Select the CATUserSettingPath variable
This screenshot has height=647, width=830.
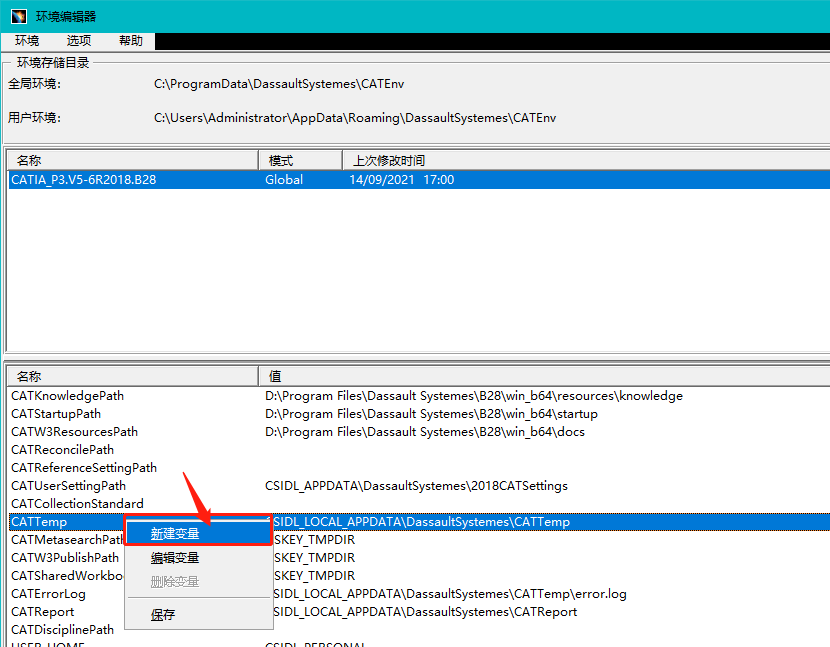click(69, 486)
